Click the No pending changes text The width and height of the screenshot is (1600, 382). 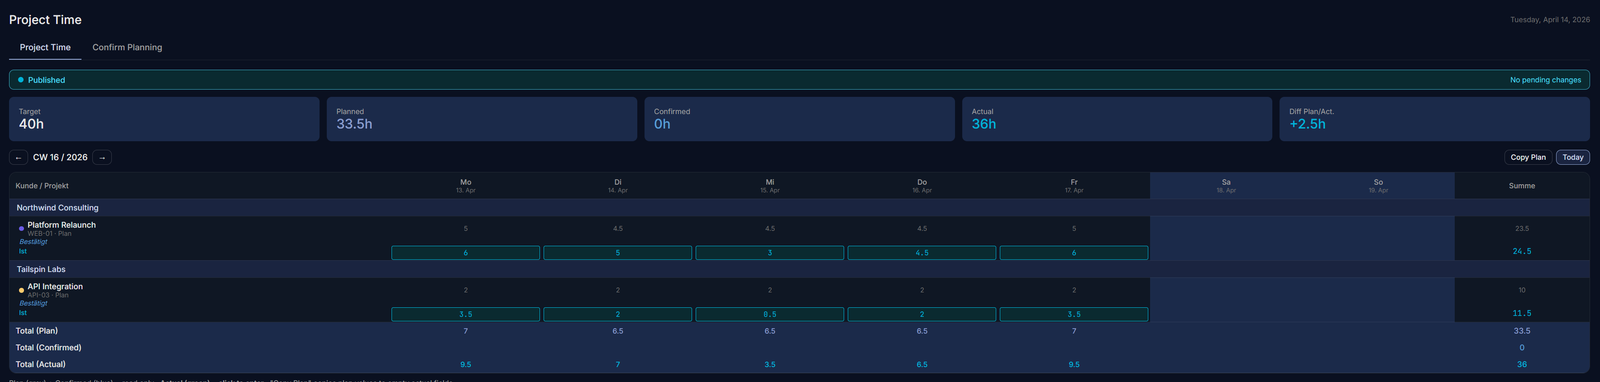click(x=1545, y=80)
